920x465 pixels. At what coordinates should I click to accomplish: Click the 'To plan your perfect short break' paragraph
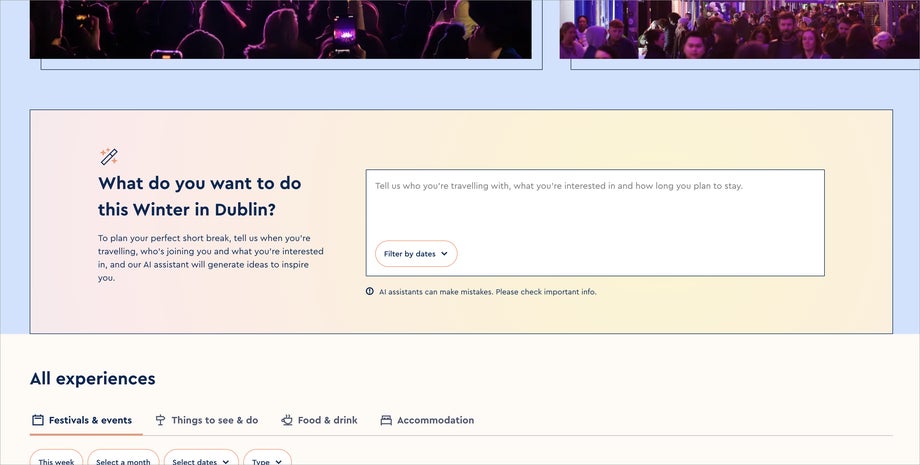point(211,258)
